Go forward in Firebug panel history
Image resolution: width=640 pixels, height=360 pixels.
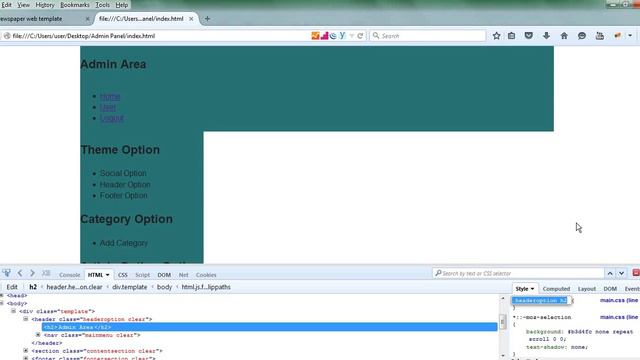[x=32, y=273]
